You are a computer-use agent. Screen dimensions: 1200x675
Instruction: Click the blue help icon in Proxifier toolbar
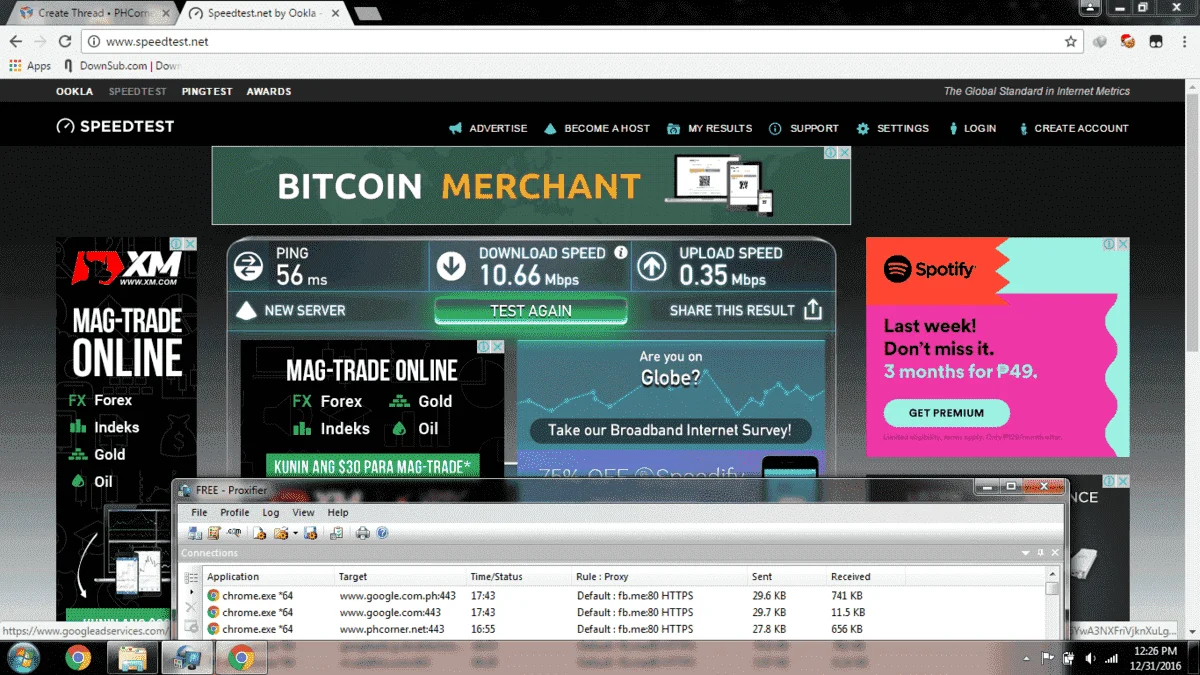pos(382,533)
